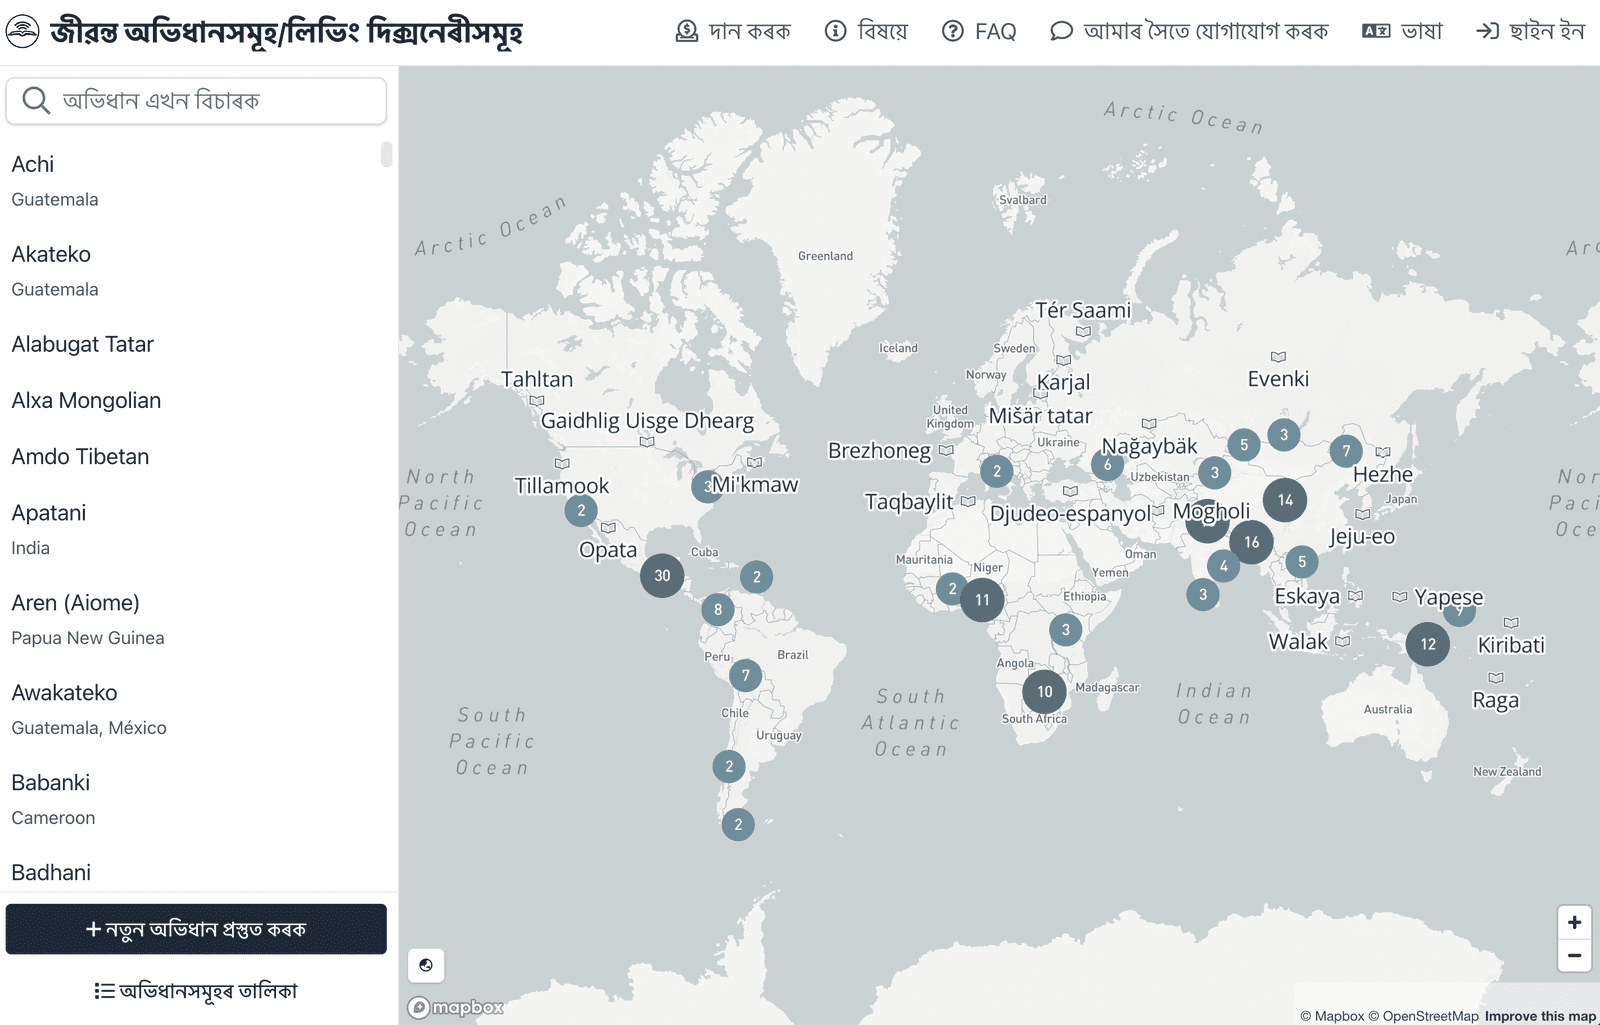Click the map cluster marker labeled 8
This screenshot has height=1025, width=1600.
click(718, 609)
